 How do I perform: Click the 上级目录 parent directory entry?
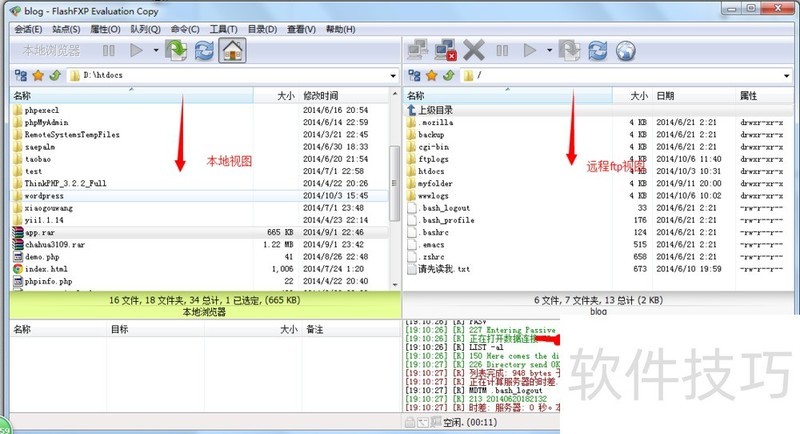[435, 110]
